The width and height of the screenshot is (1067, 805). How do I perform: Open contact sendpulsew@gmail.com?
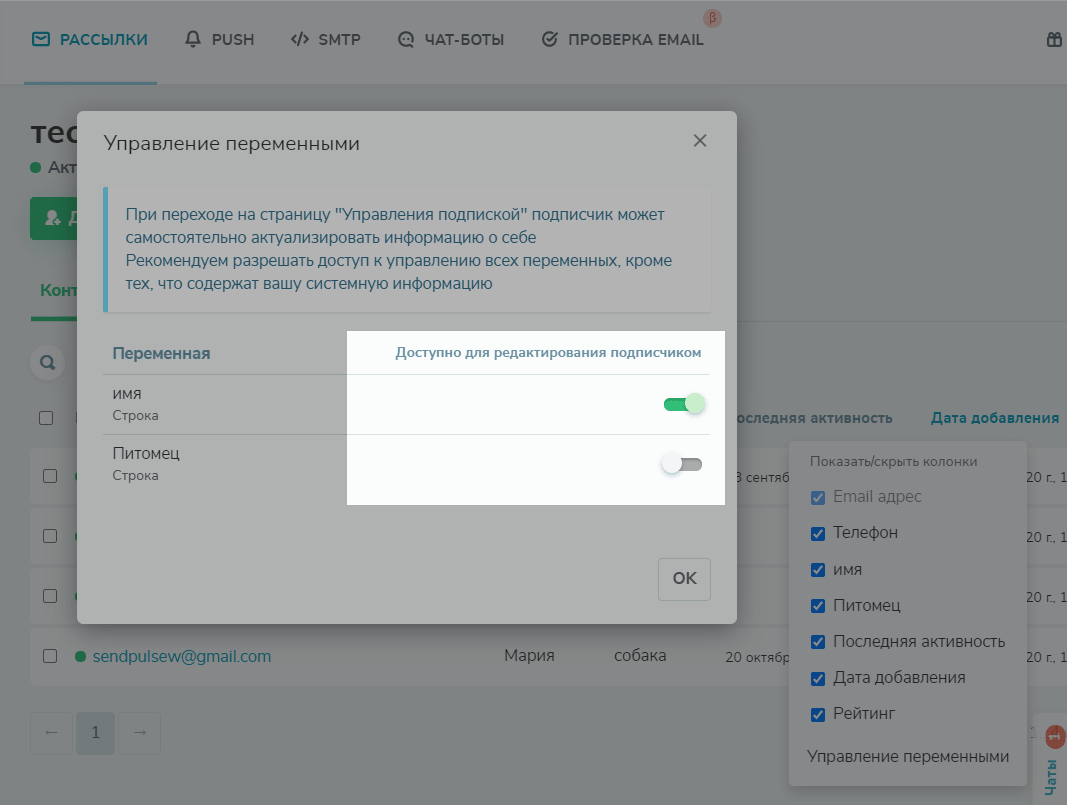(182, 657)
